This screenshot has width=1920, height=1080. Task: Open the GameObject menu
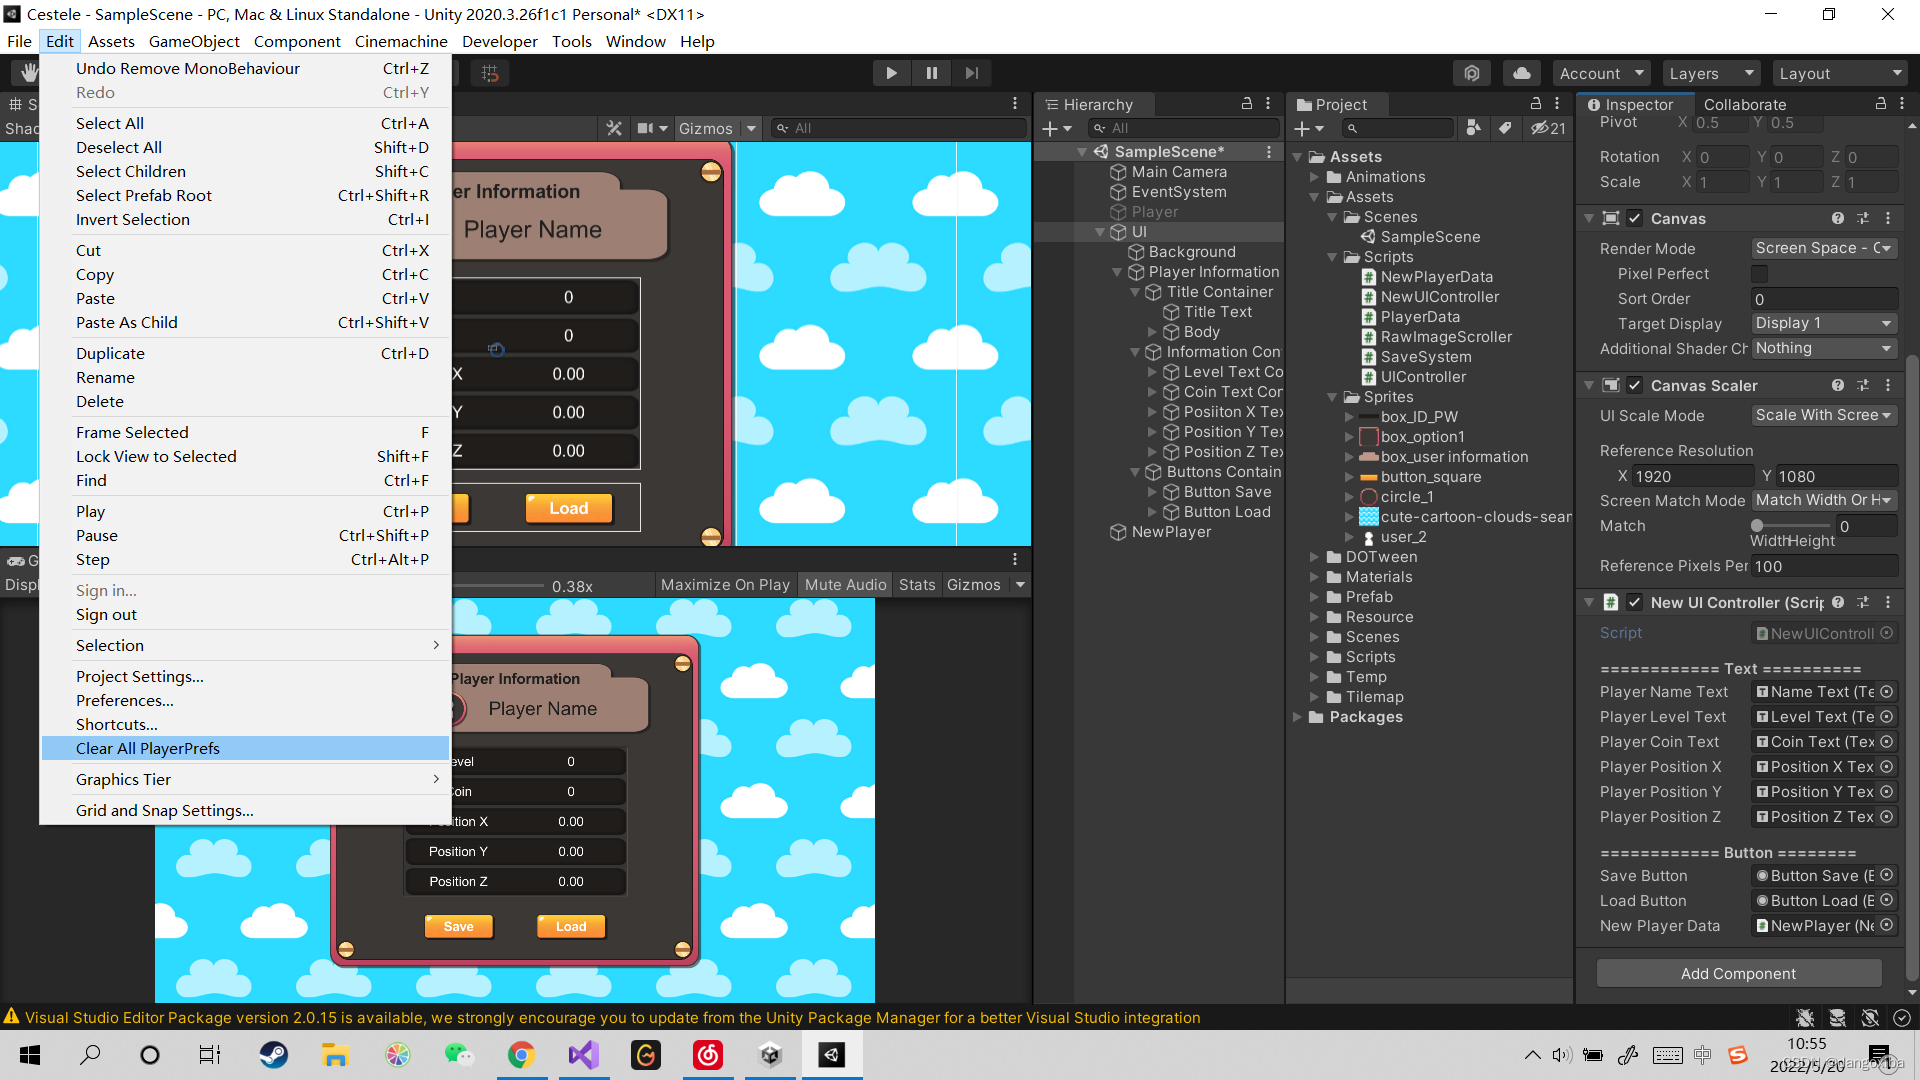194,41
